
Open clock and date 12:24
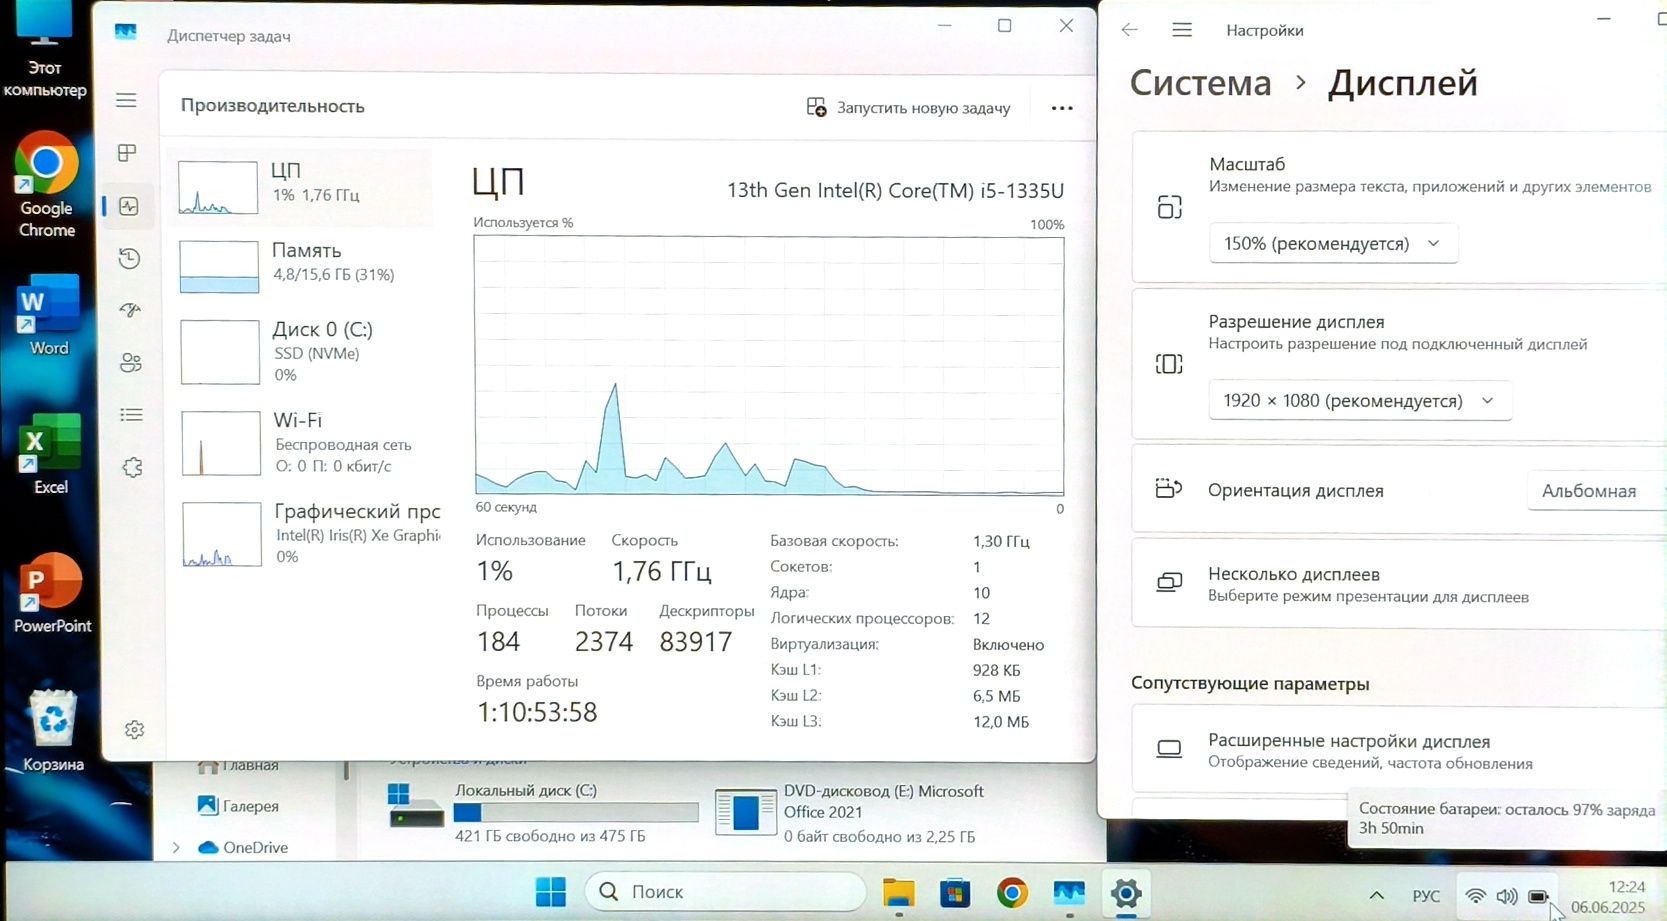(x=1607, y=896)
